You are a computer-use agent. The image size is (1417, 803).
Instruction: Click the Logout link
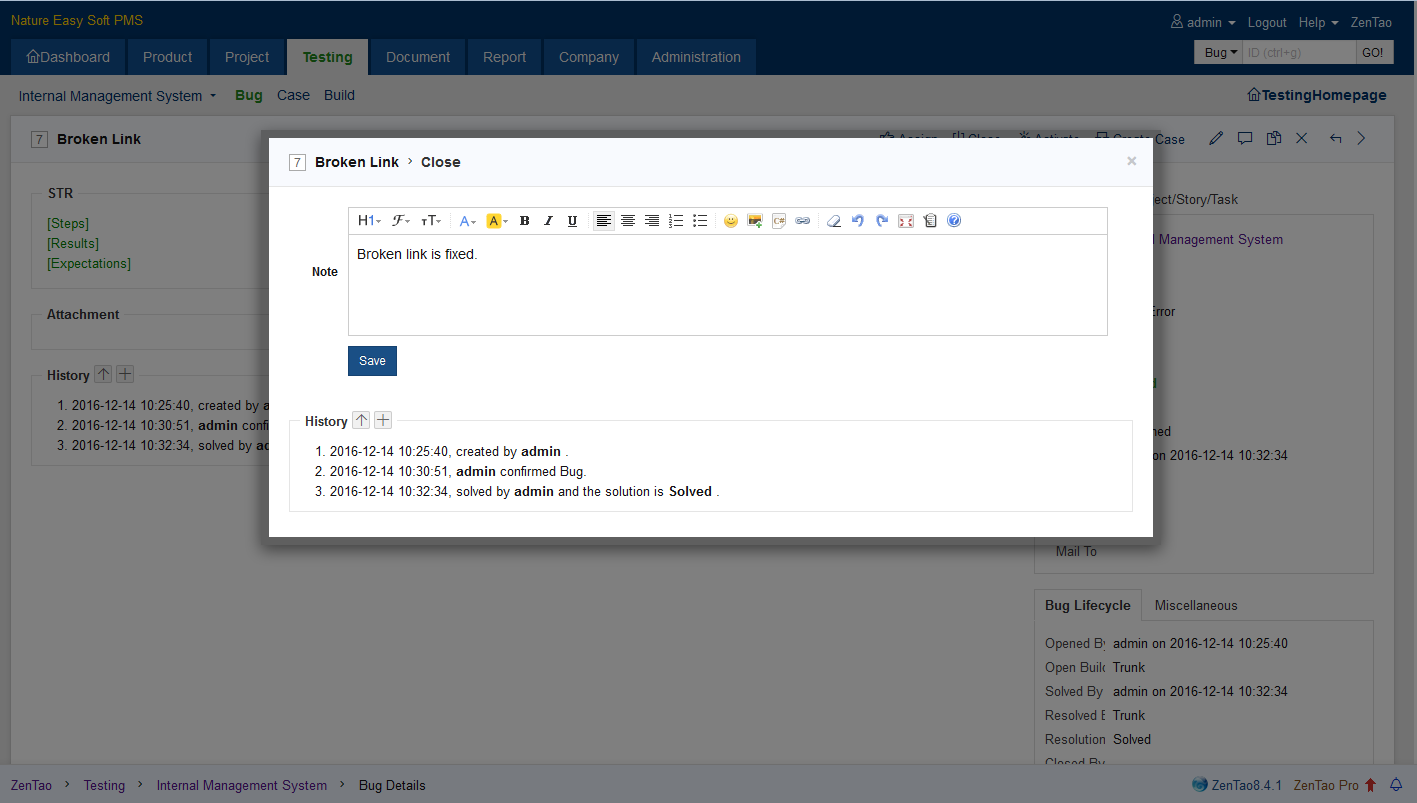pos(1267,22)
